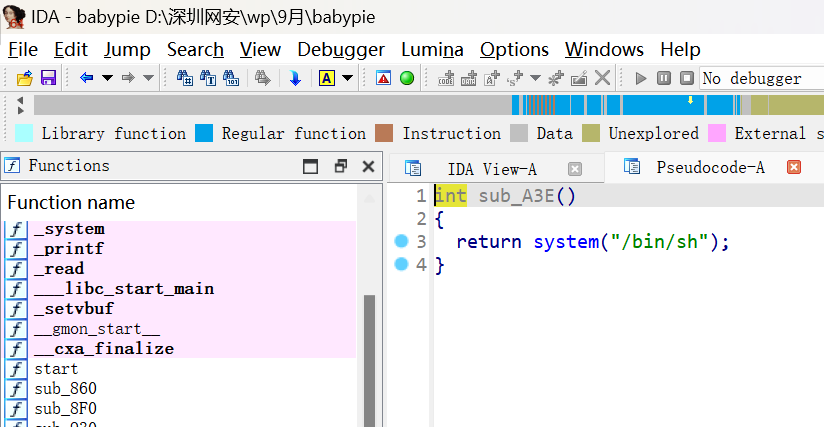Click the make code toolbar icon
824x427 pixels.
(x=445, y=78)
